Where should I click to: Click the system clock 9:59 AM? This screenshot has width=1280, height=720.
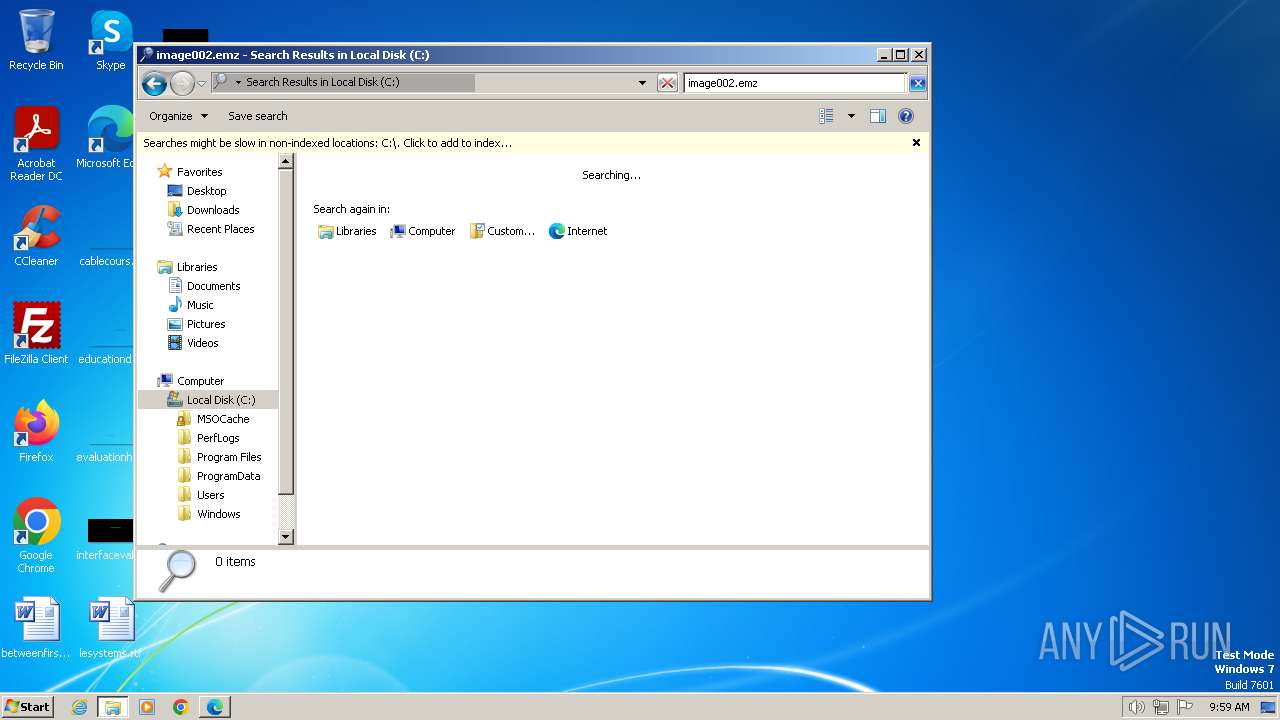(x=1229, y=707)
